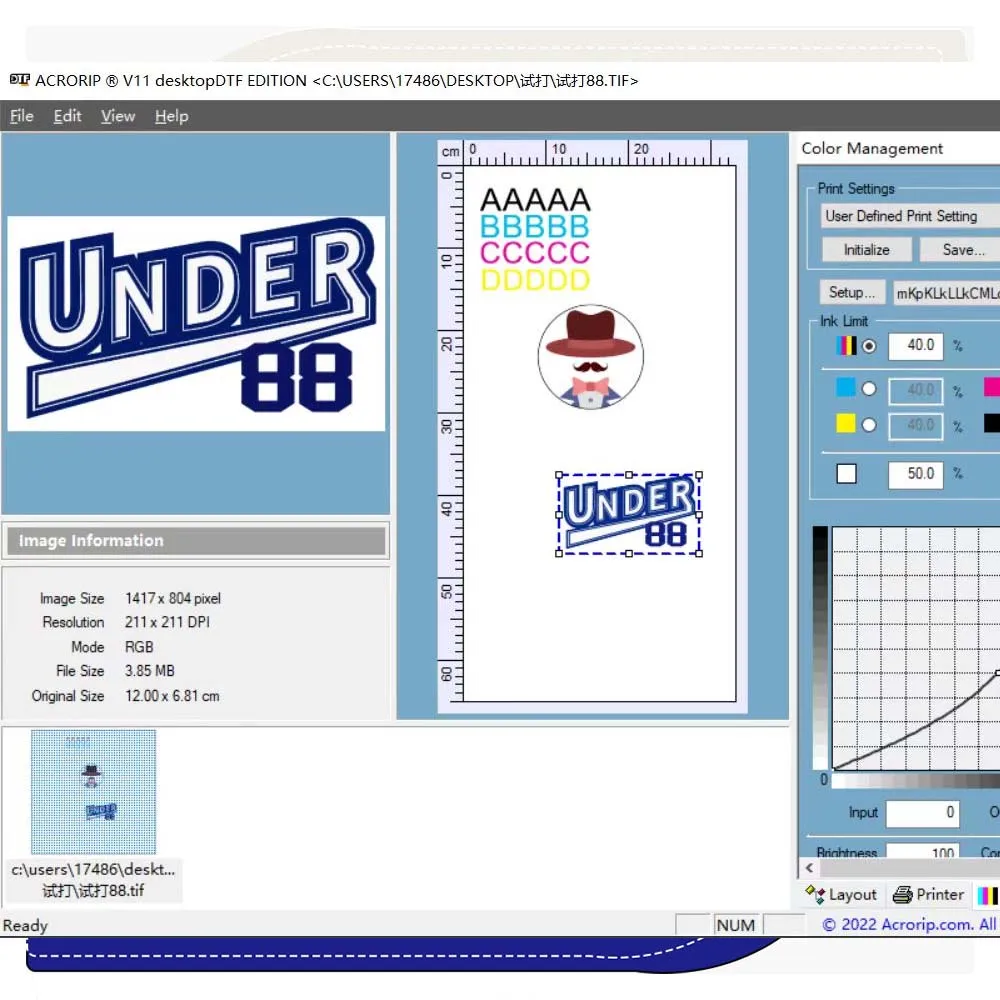The image size is (1000, 1000).
Task: Open the User Defined Print Setting dropdown
Action: (x=911, y=216)
